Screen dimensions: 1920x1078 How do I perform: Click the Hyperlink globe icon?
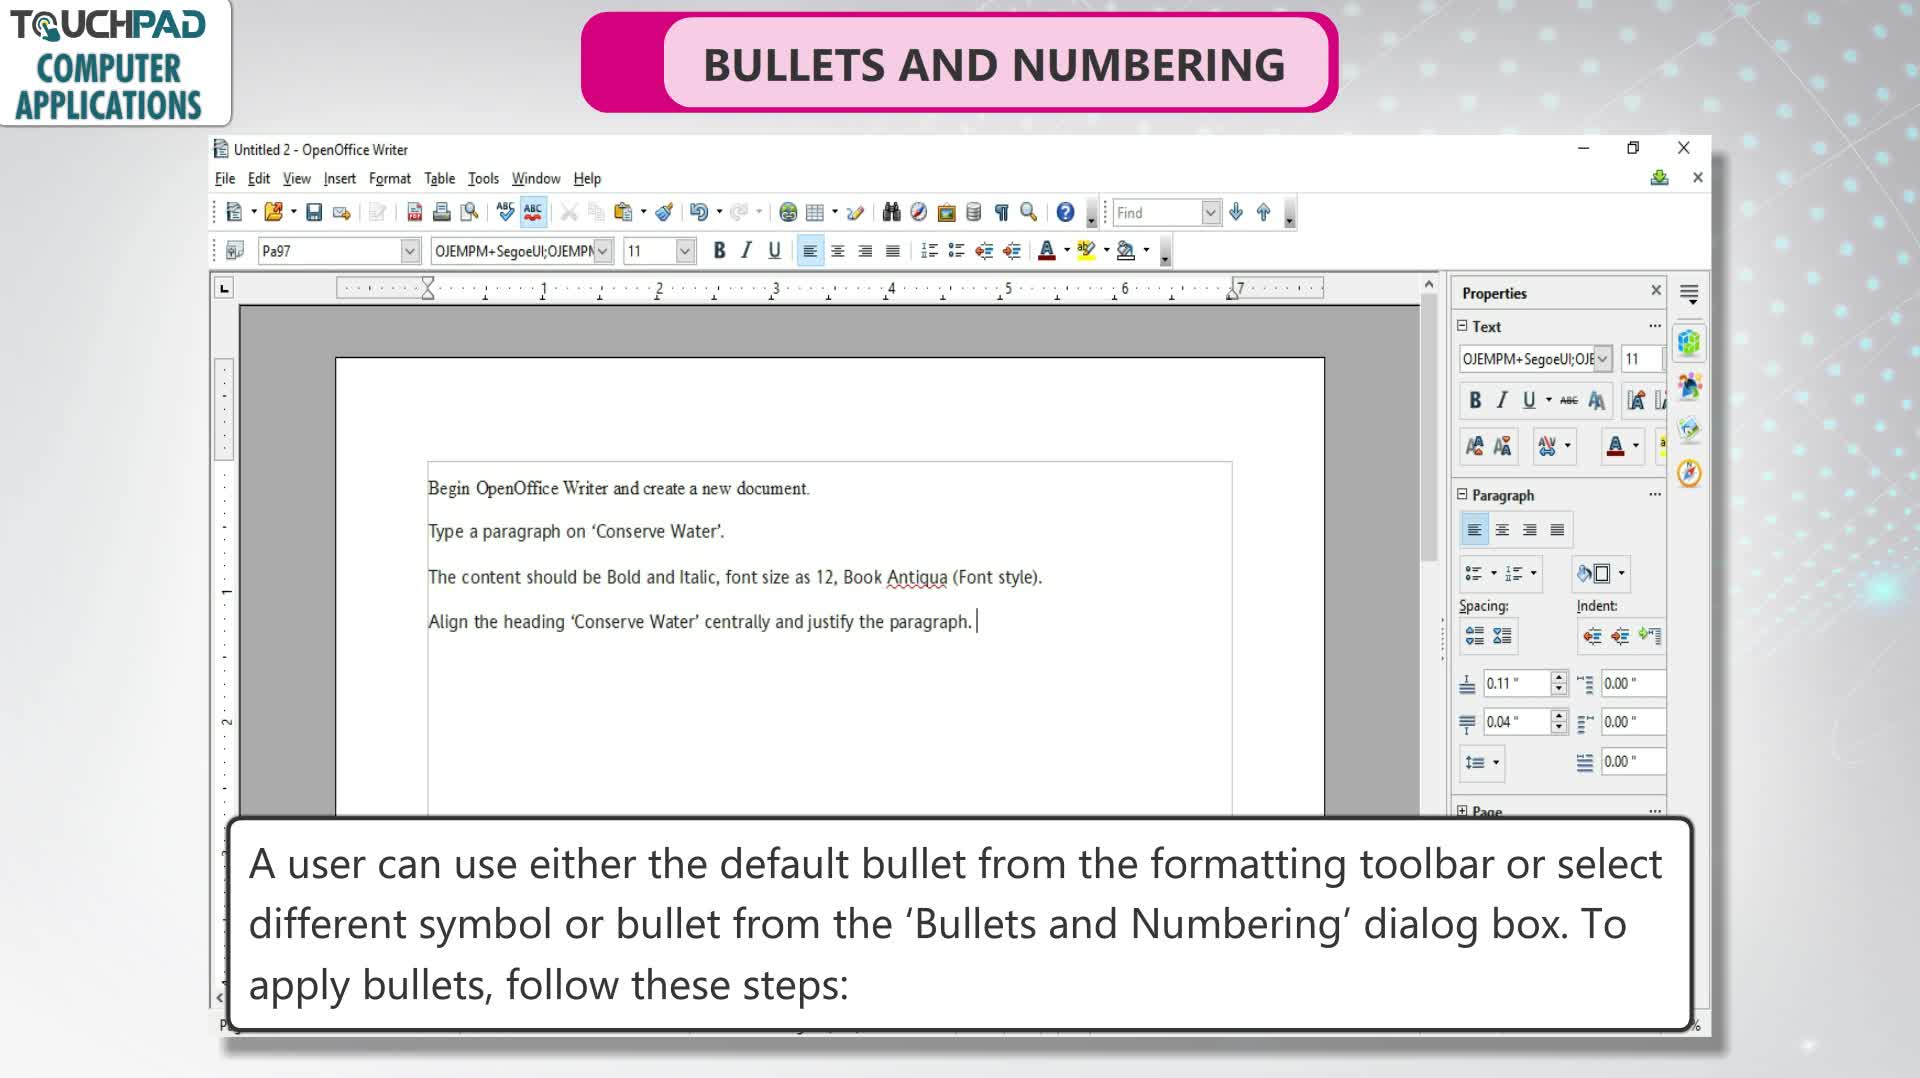[788, 213]
